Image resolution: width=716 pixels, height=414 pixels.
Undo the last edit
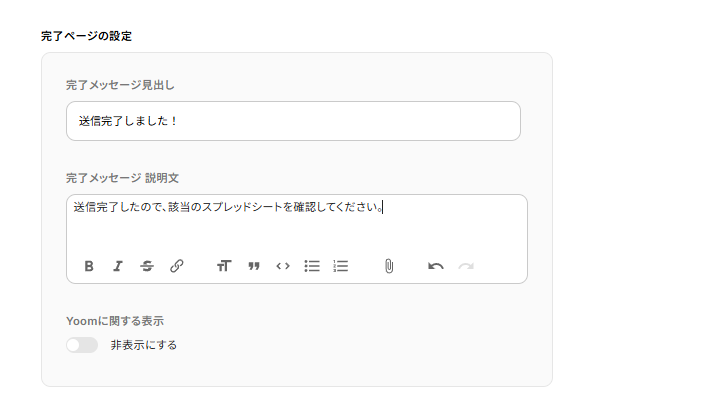tap(436, 266)
